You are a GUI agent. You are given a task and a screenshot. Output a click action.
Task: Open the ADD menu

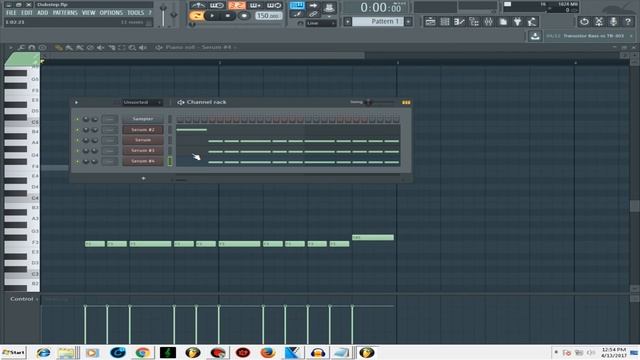pyautogui.click(x=42, y=13)
